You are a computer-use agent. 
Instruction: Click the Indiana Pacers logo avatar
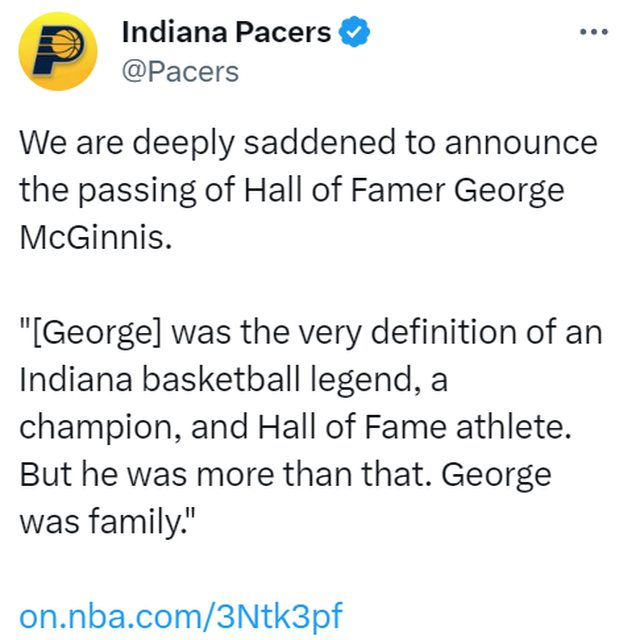(58, 51)
